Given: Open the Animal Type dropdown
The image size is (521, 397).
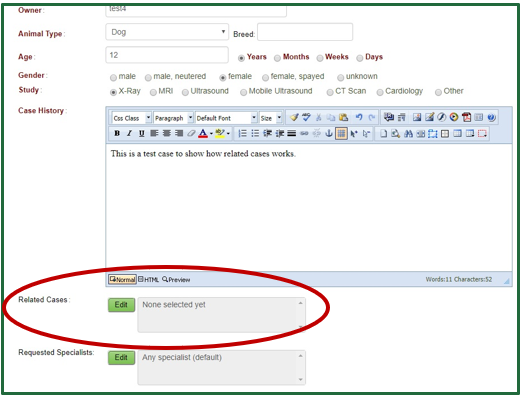Looking at the screenshot, I should 167,32.
